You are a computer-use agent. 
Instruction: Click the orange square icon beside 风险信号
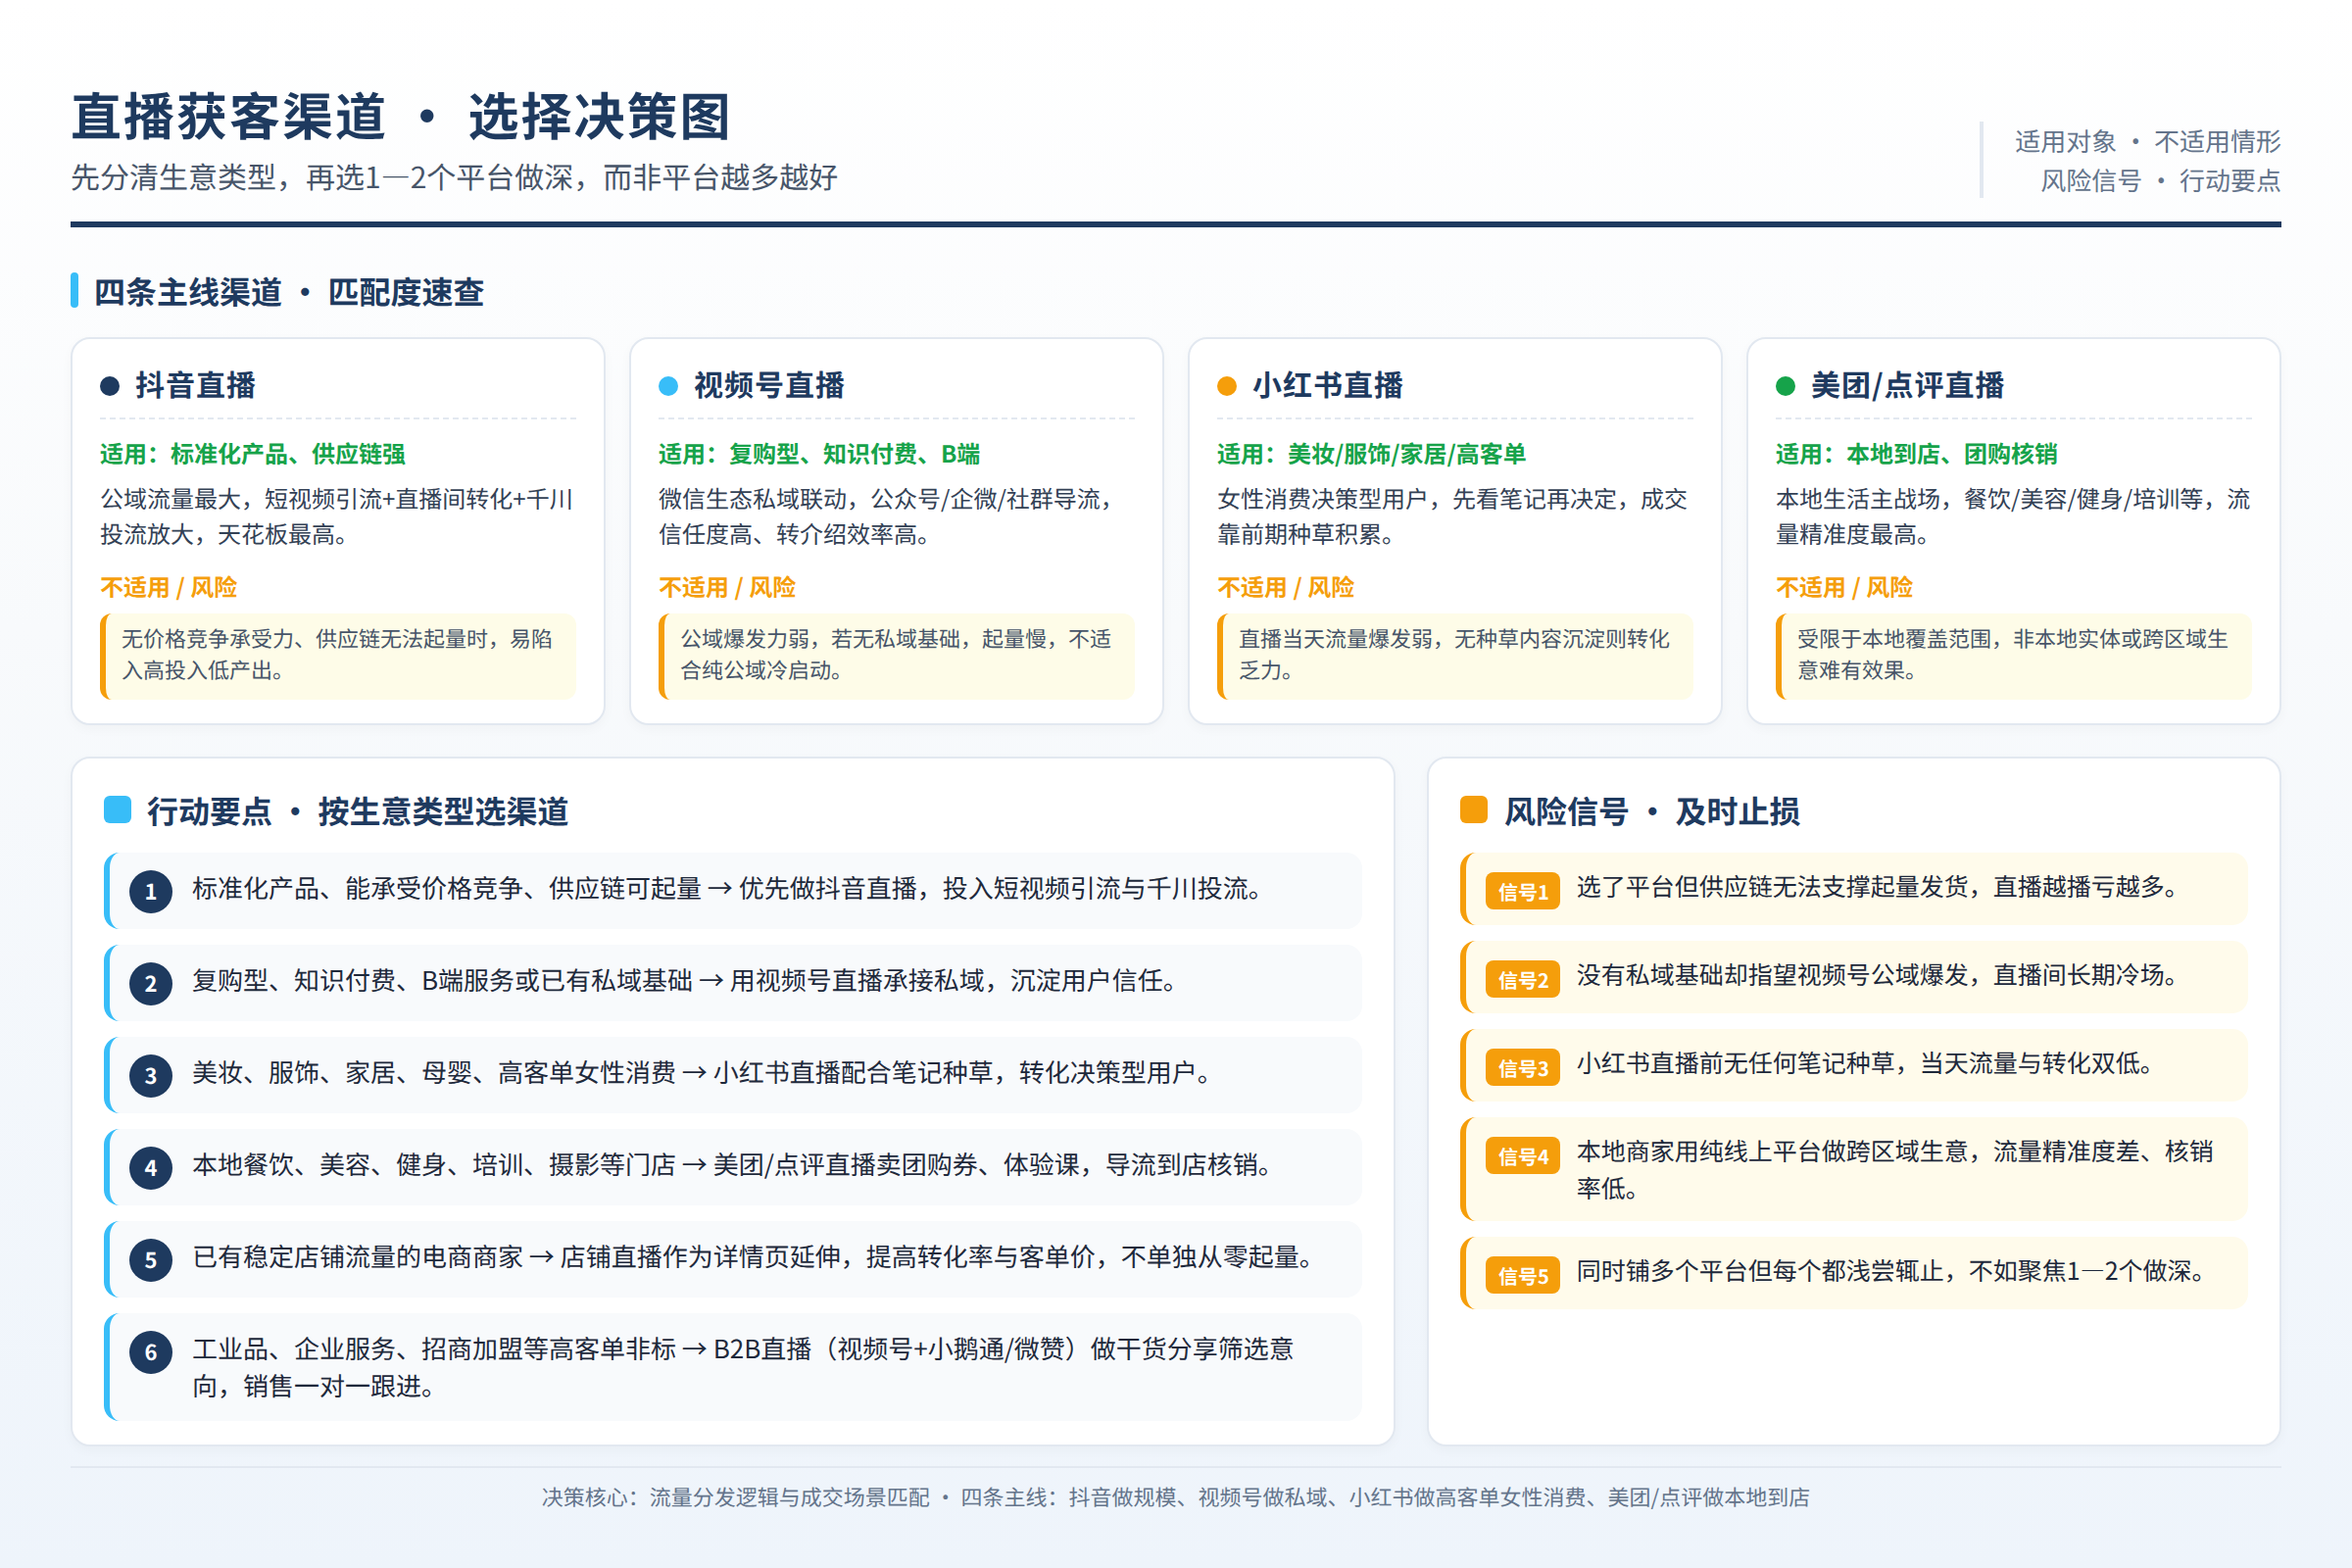[x=1474, y=810]
